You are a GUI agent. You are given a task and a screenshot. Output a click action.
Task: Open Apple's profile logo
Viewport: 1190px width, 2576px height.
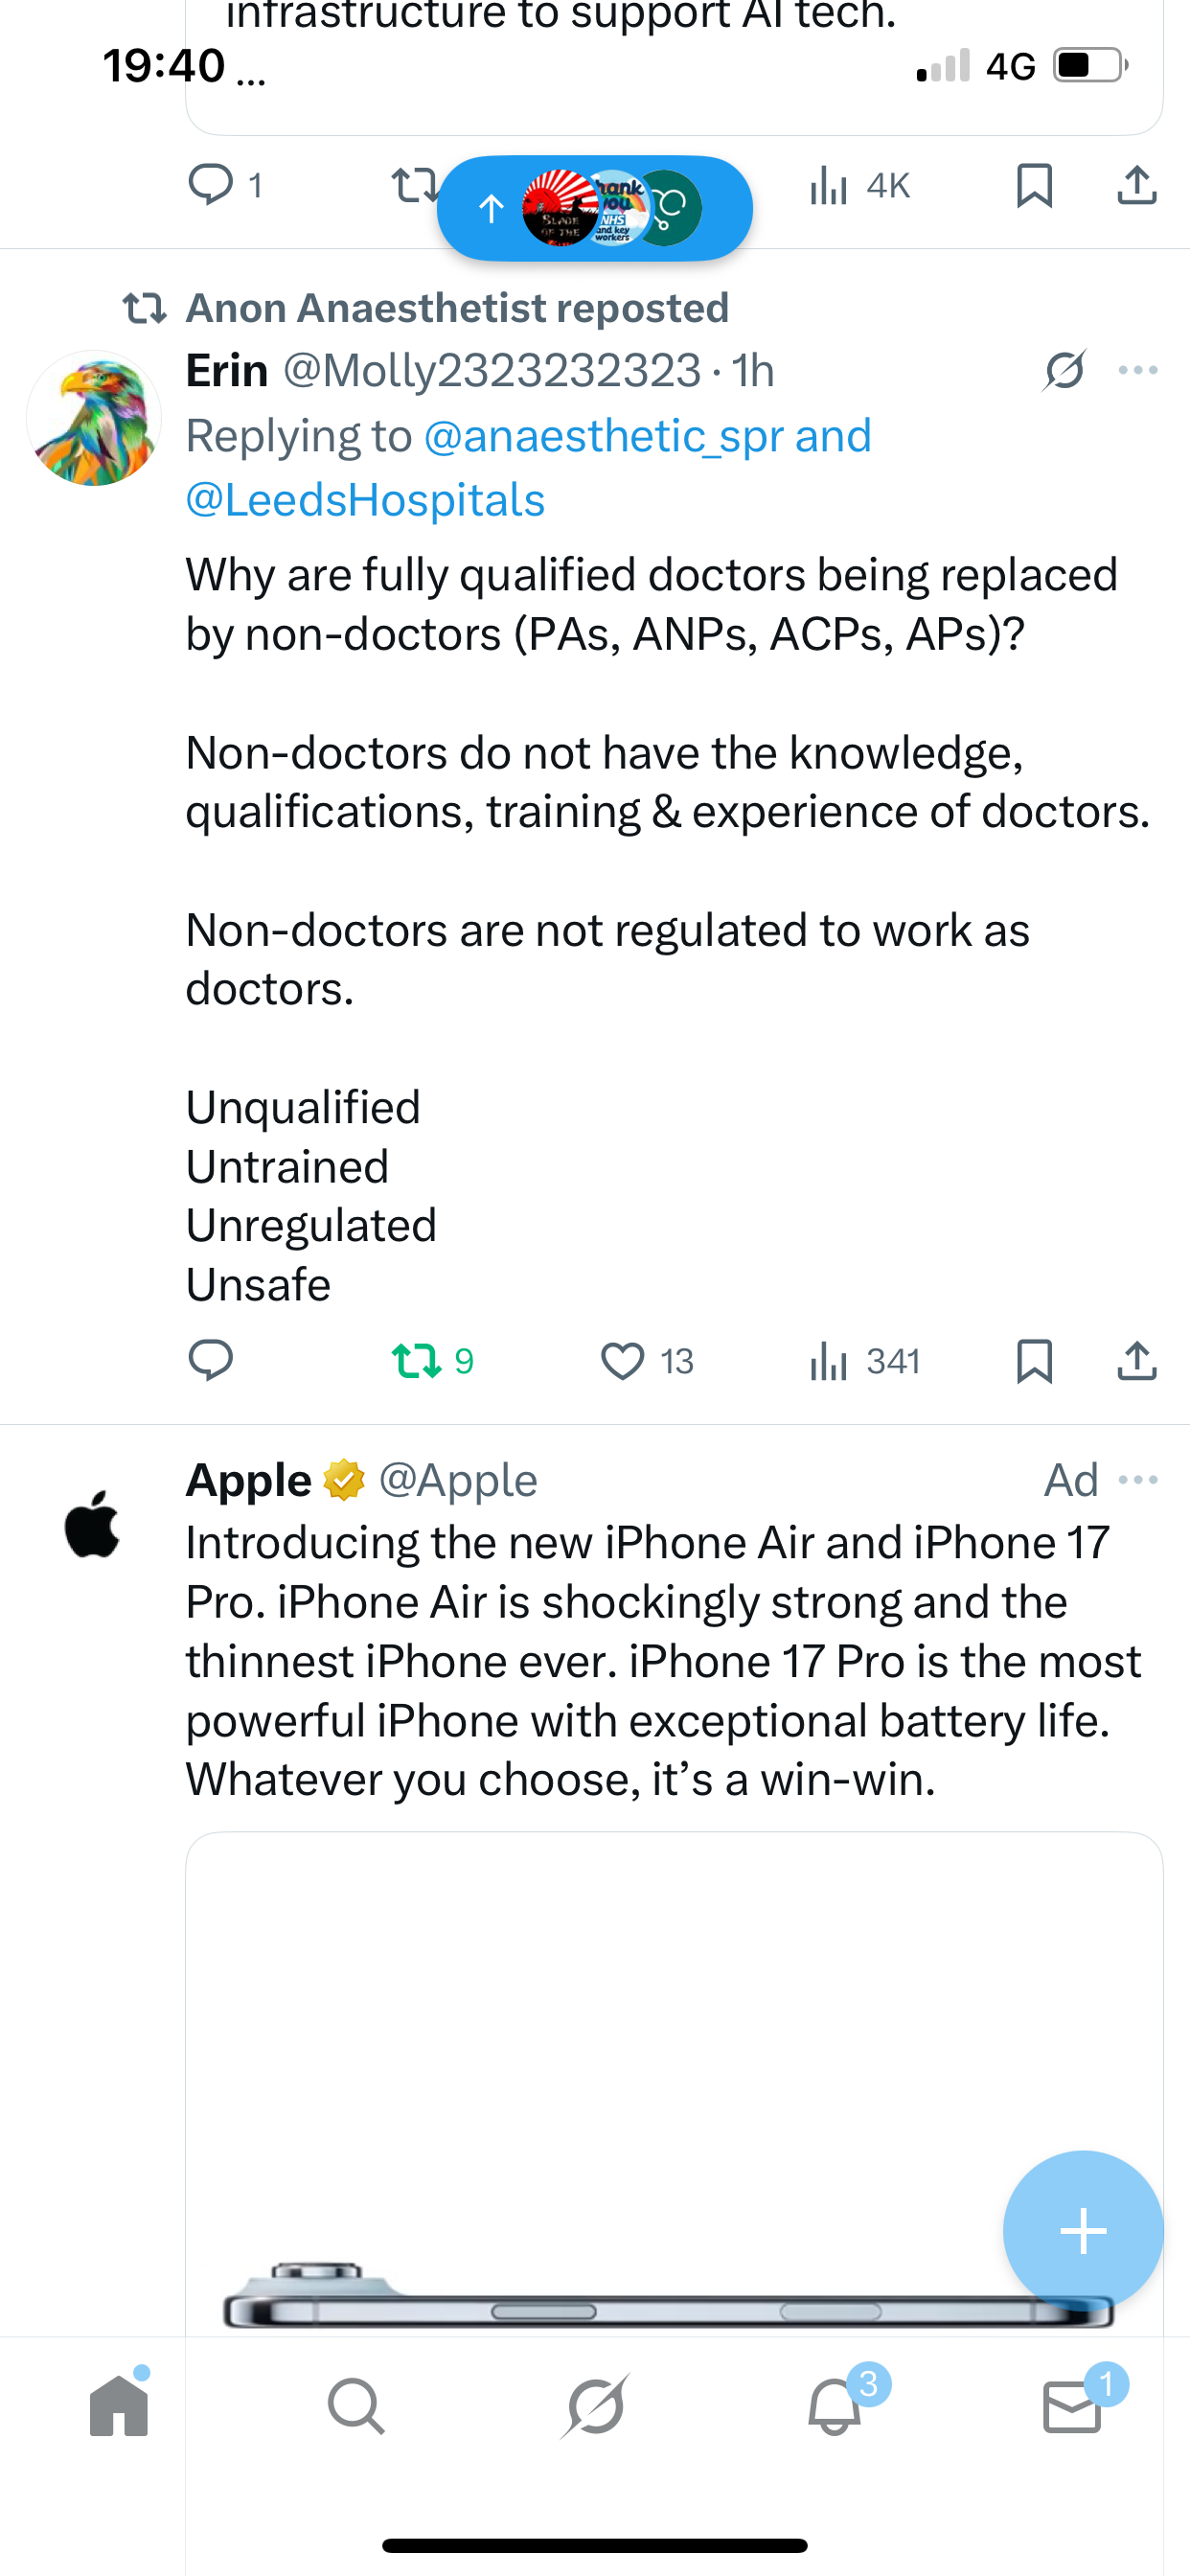pyautogui.click(x=92, y=1524)
